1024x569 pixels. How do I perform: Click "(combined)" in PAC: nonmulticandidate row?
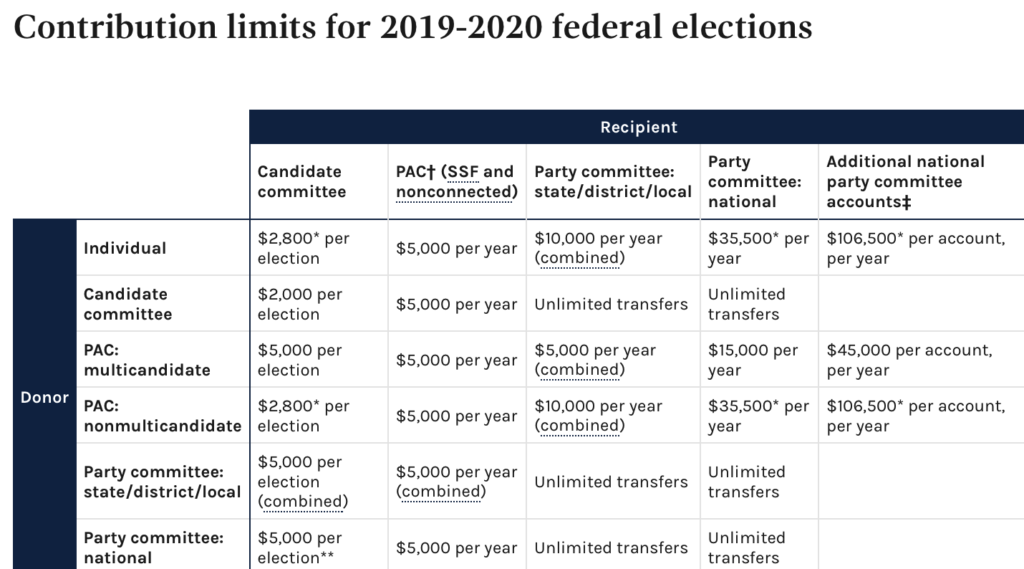point(579,426)
